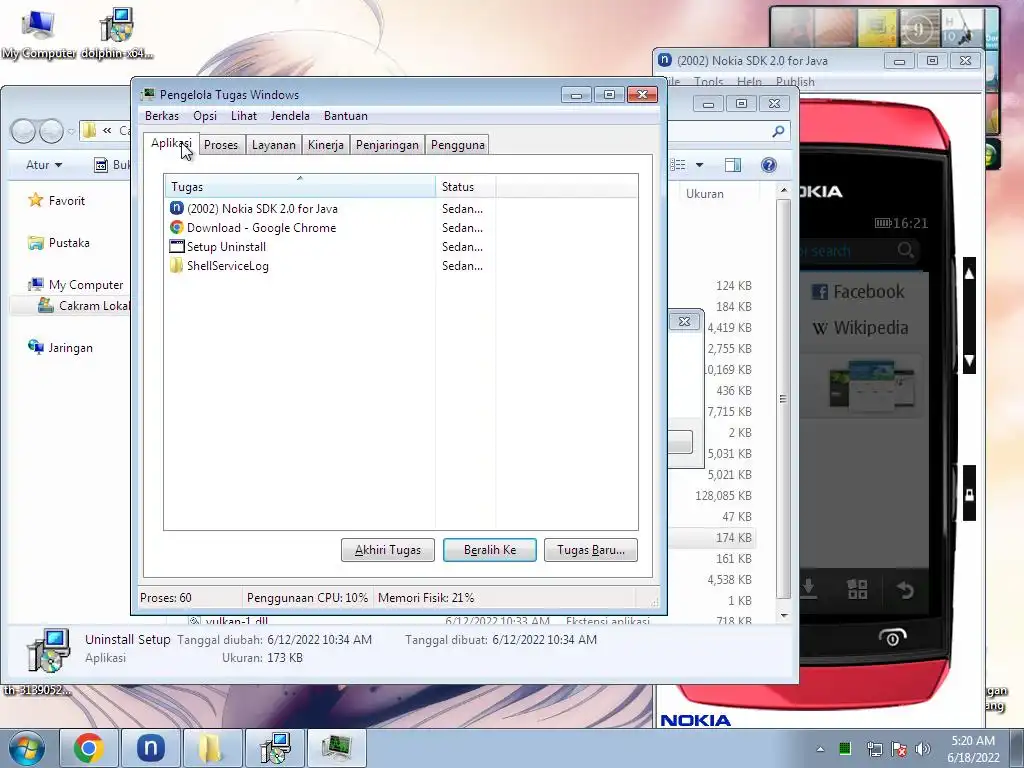Image resolution: width=1024 pixels, height=768 pixels.
Task: Select the dolphin-x64 installer desktop icon
Action: [117, 33]
